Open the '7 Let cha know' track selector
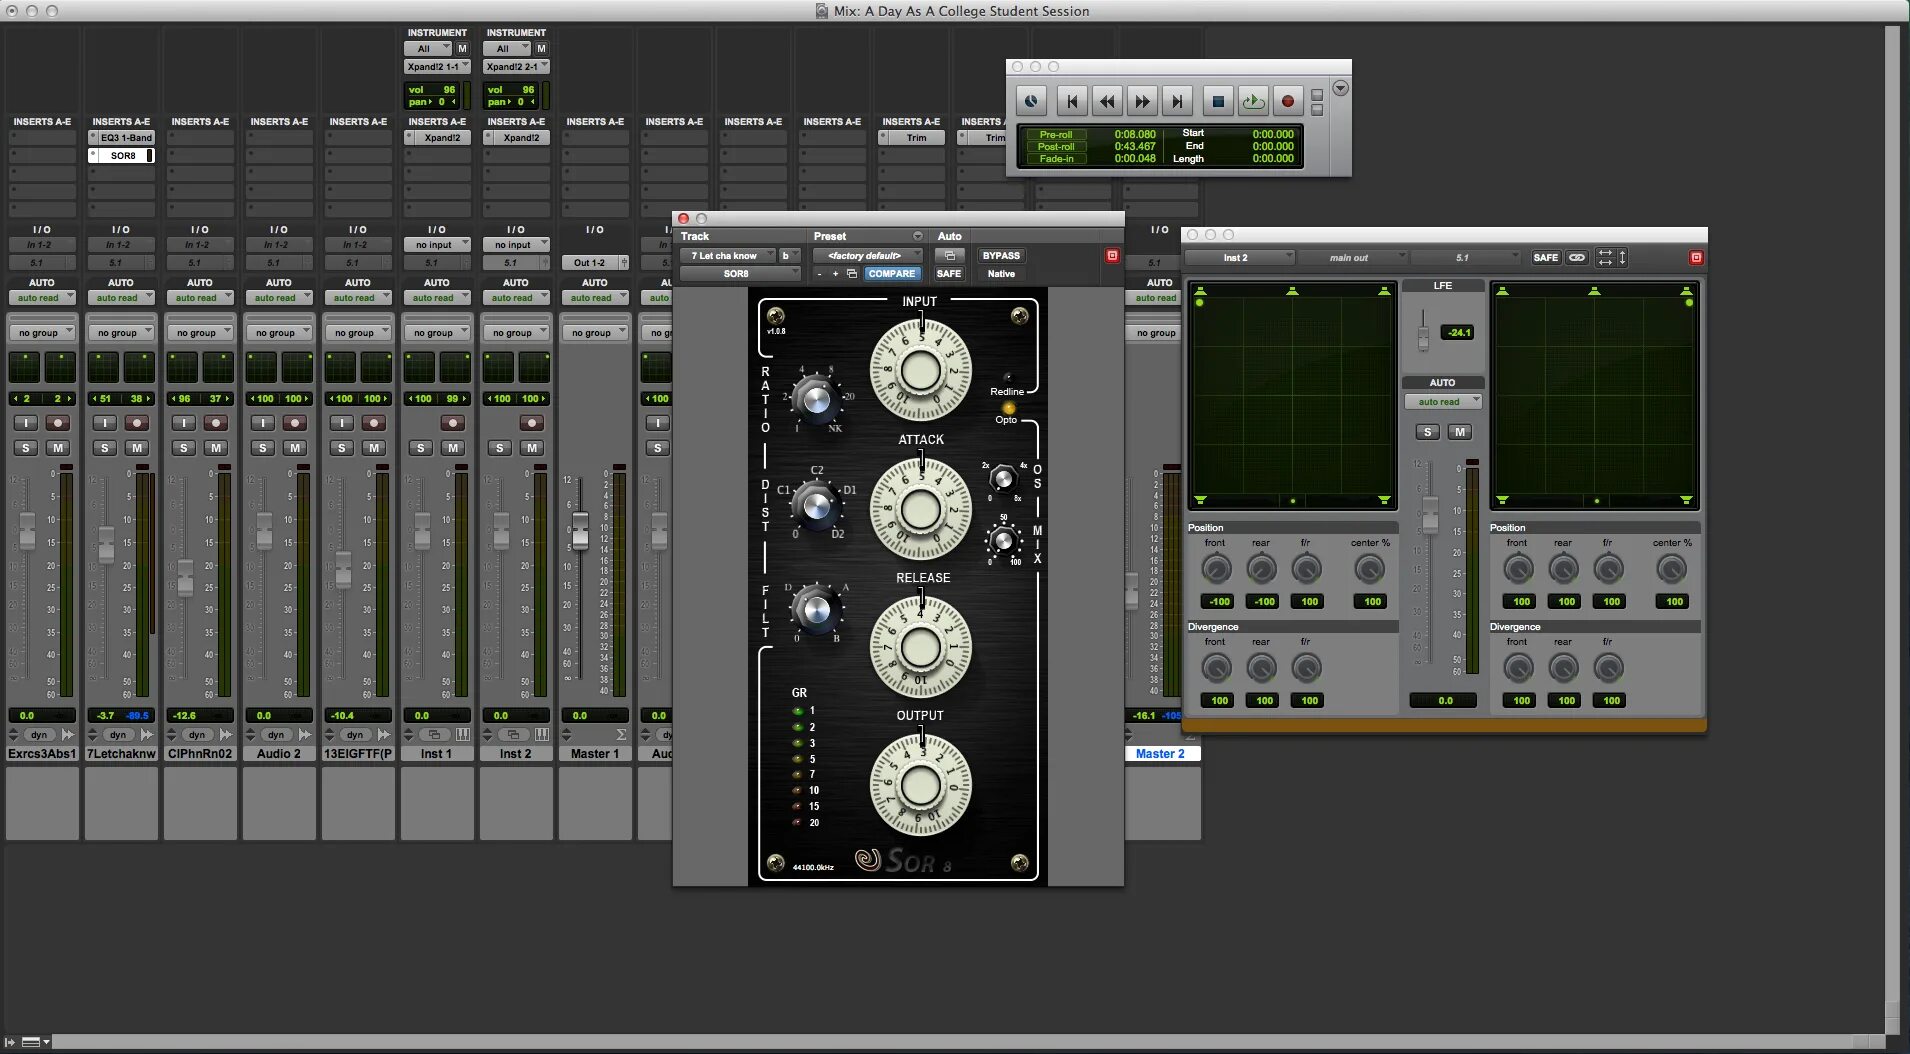The width and height of the screenshot is (1910, 1054). (x=728, y=256)
